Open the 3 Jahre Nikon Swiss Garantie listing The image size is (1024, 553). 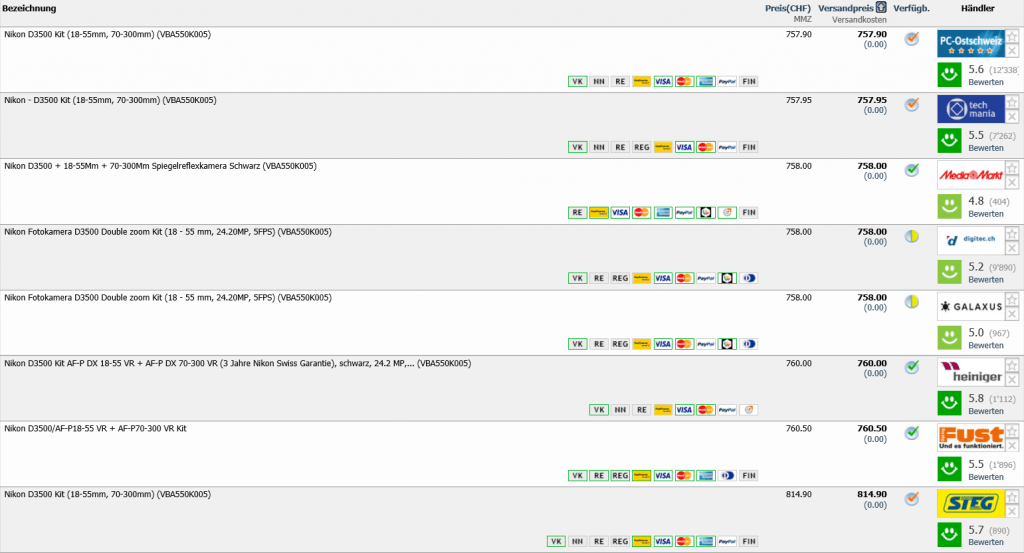tap(237, 364)
